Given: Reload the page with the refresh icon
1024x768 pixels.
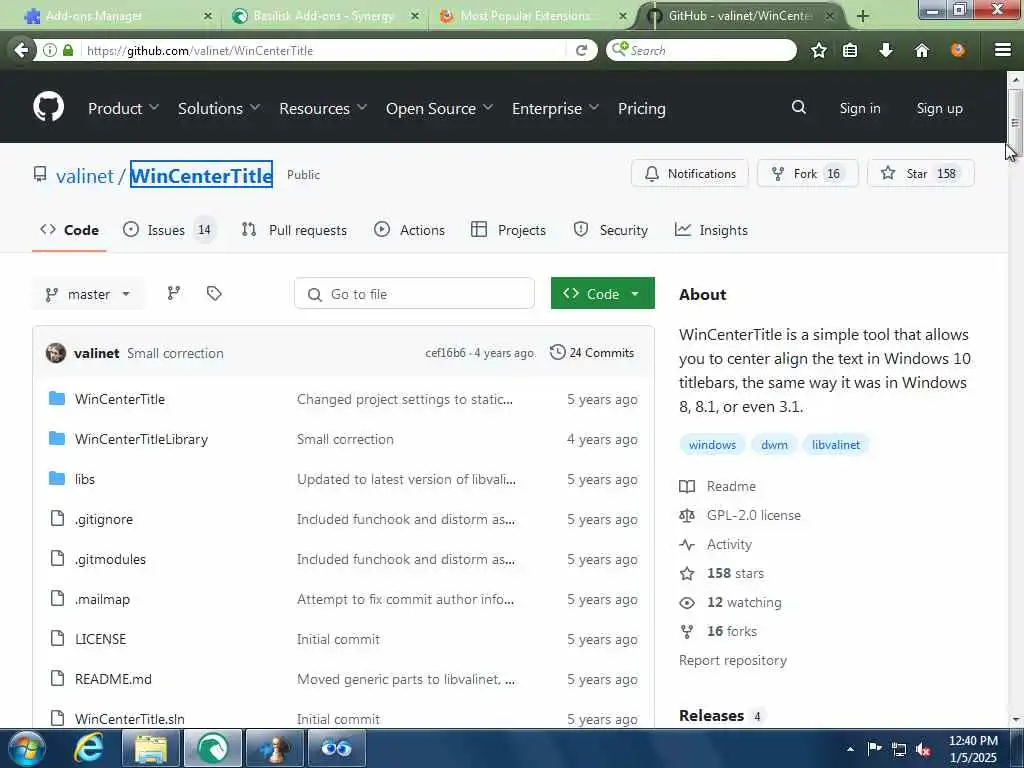Looking at the screenshot, I should pyautogui.click(x=581, y=50).
